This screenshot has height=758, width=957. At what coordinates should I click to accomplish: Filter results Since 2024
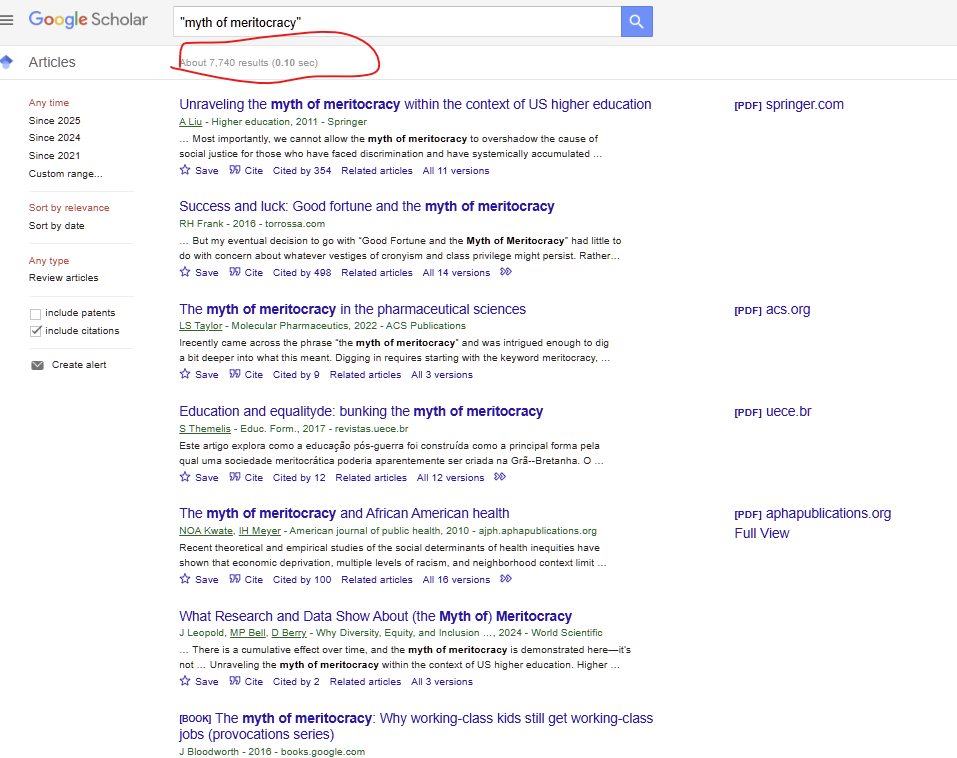(54, 137)
